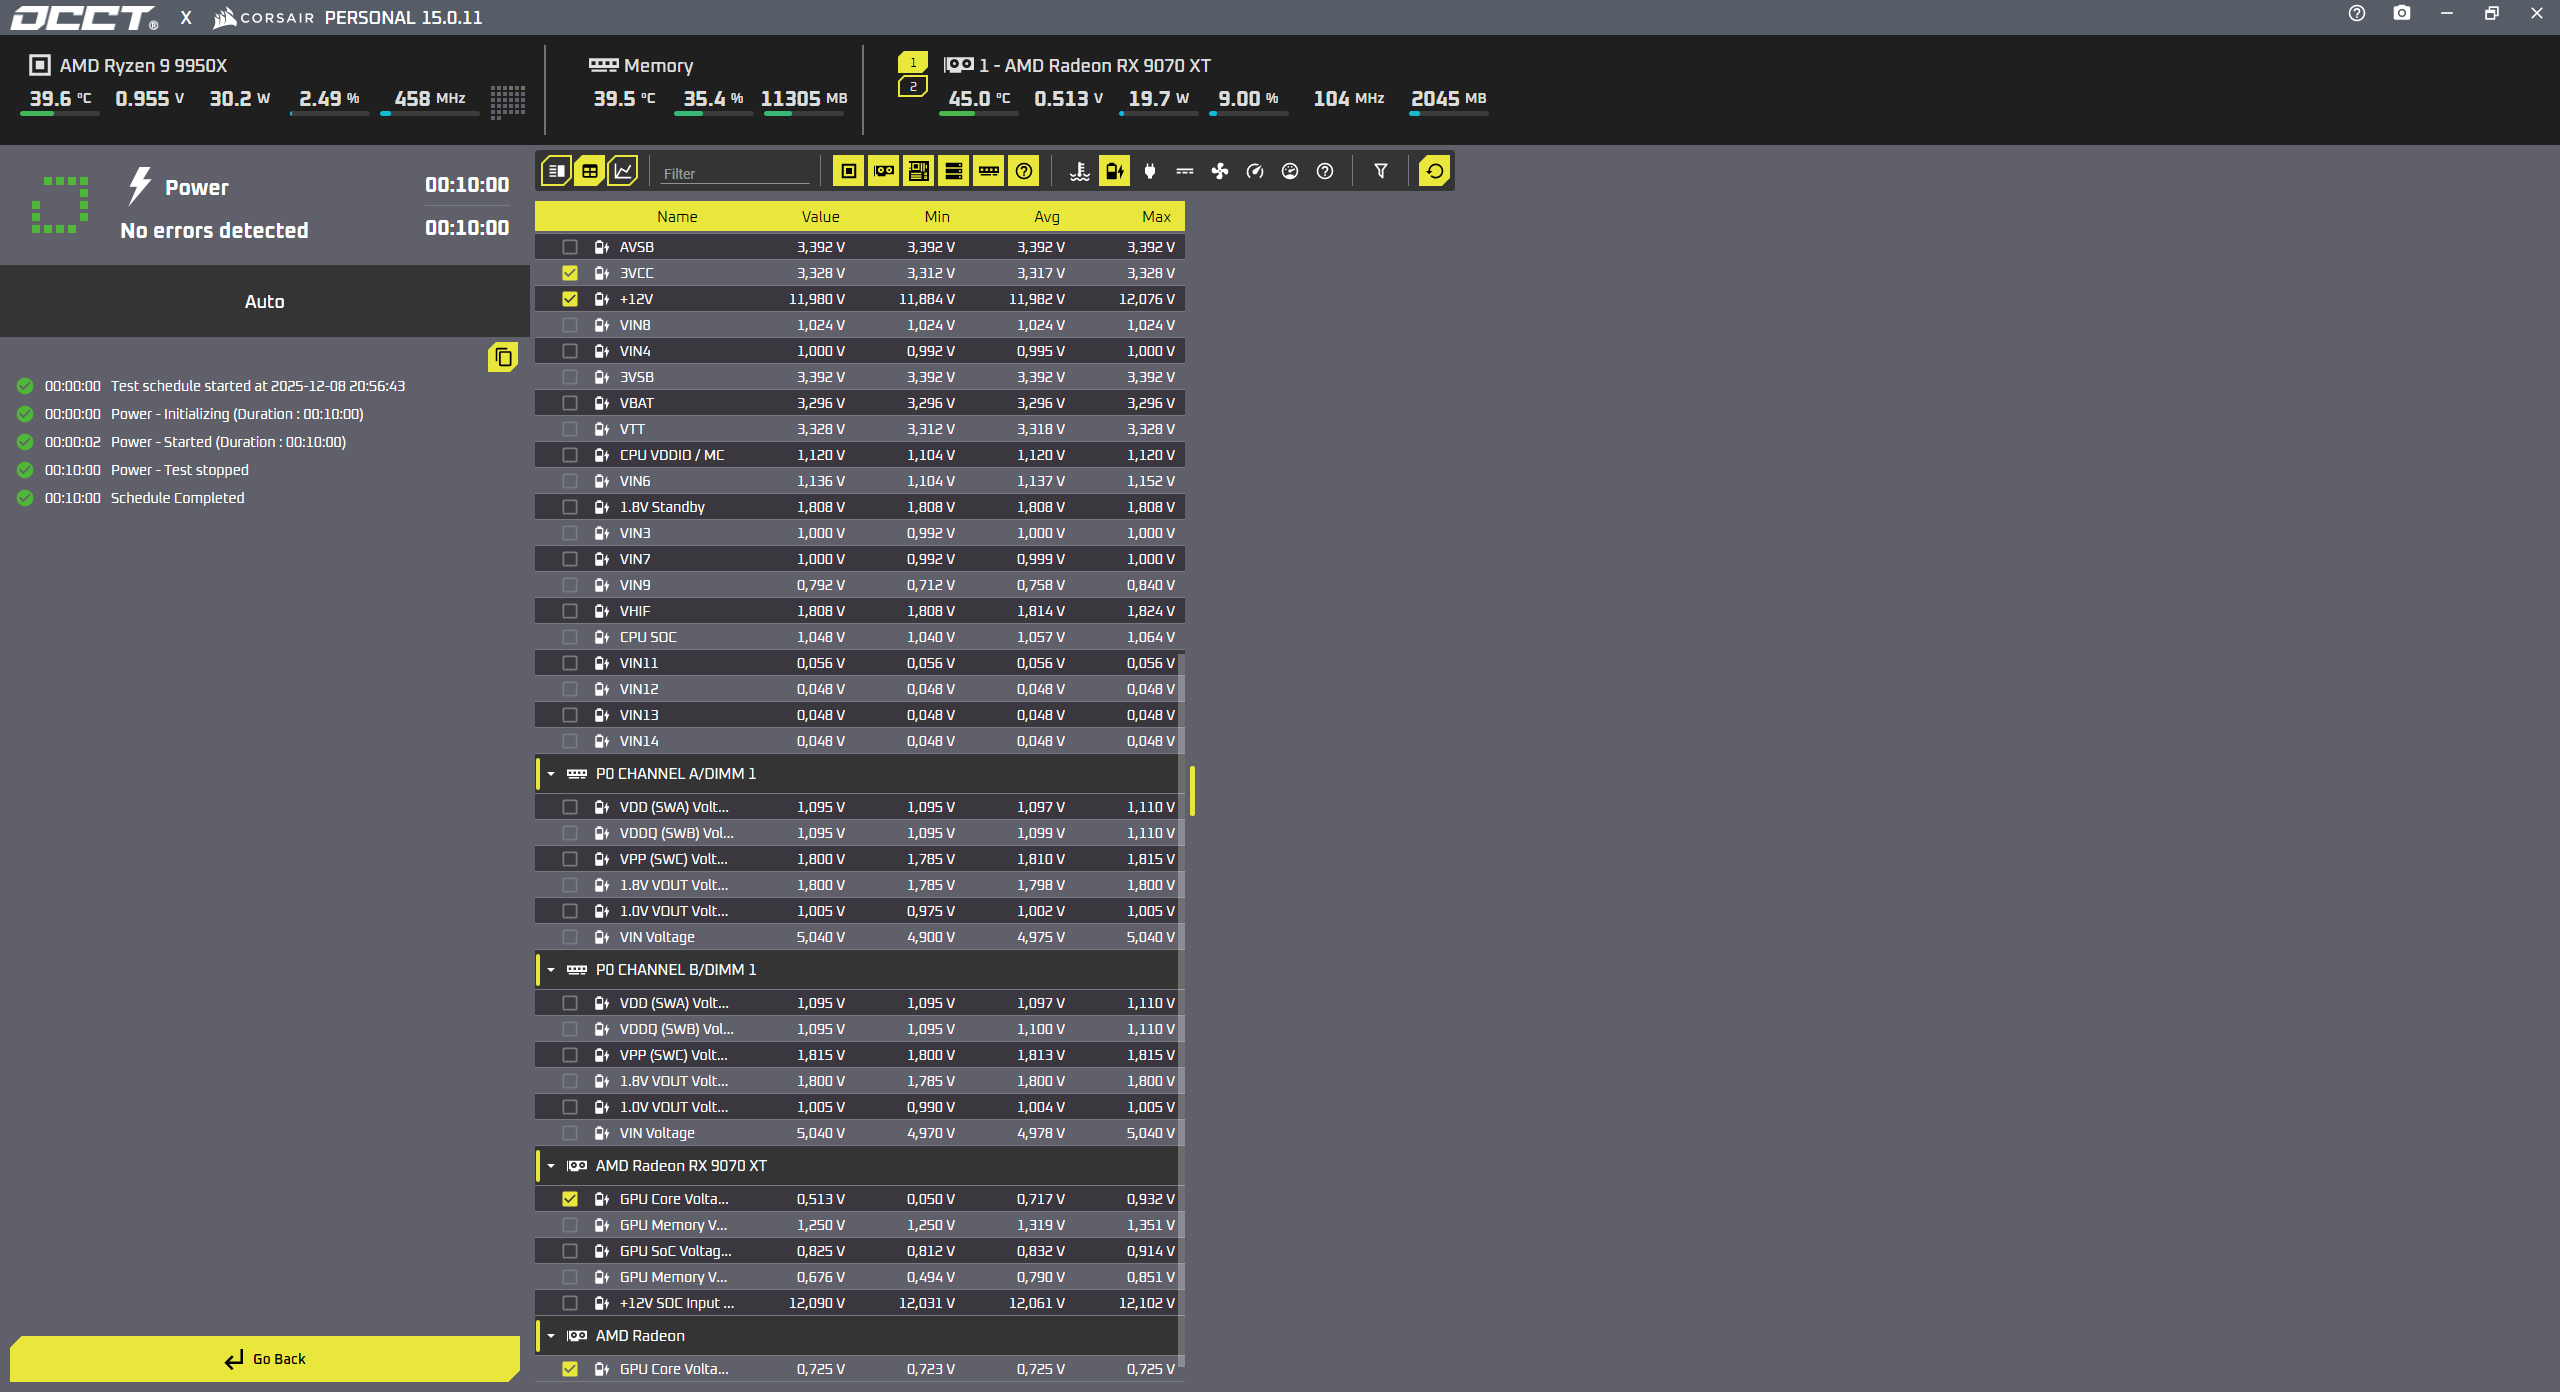
Task: Sort by Avg column header
Action: 1047,216
